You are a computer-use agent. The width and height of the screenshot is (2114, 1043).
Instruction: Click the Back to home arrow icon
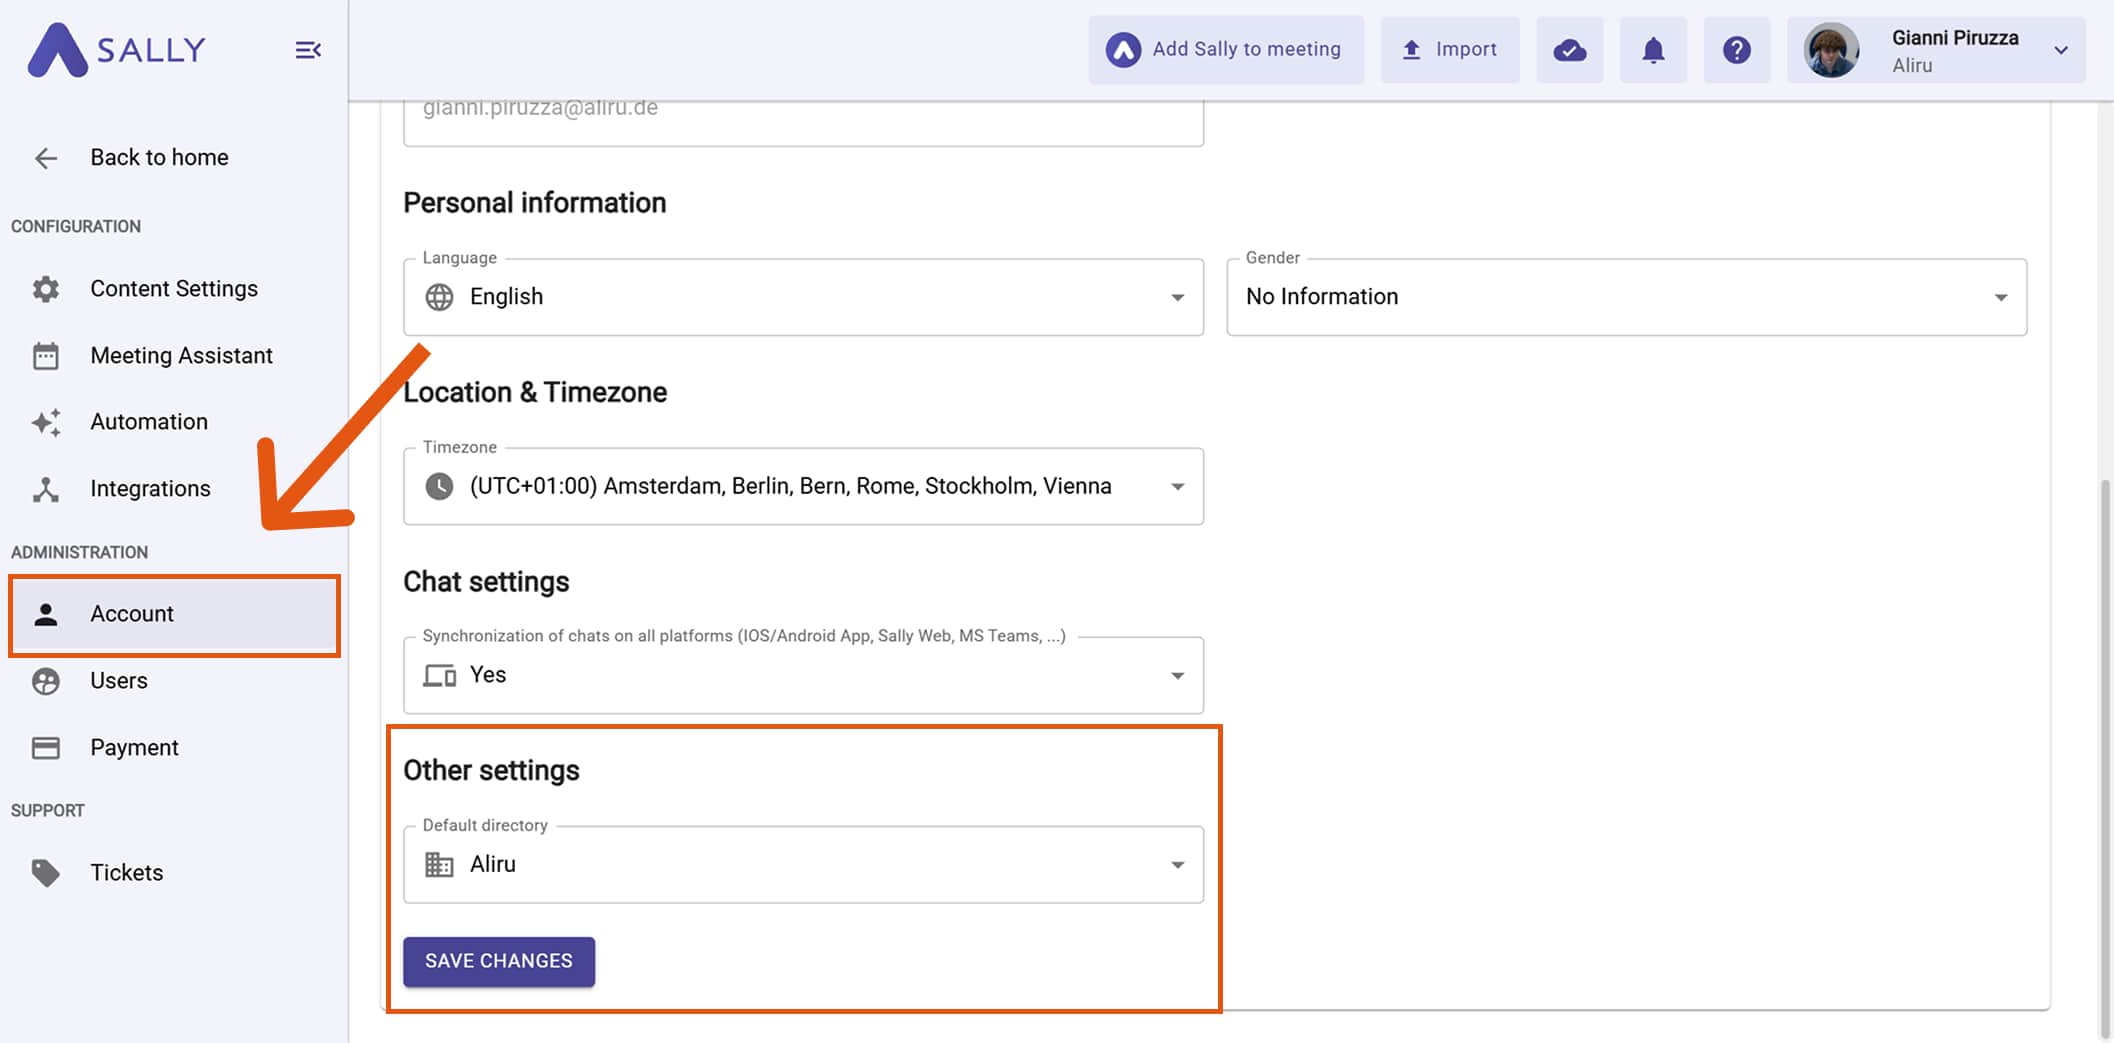tap(46, 158)
